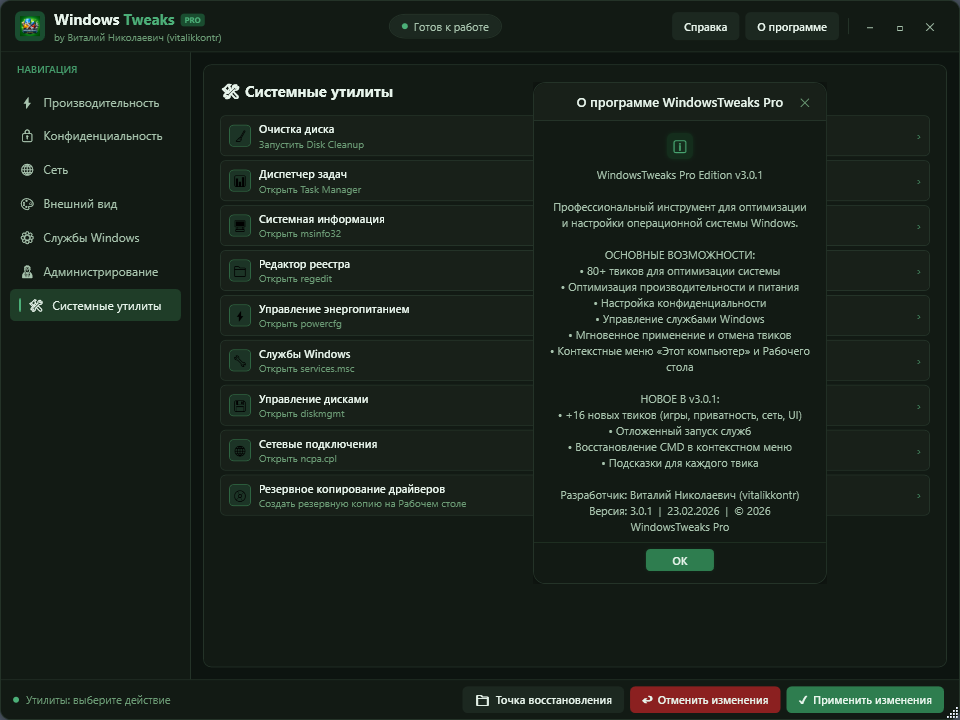960x720 pixels.
Task: Click the admin icon beside Администрирование
Action: pos(27,272)
